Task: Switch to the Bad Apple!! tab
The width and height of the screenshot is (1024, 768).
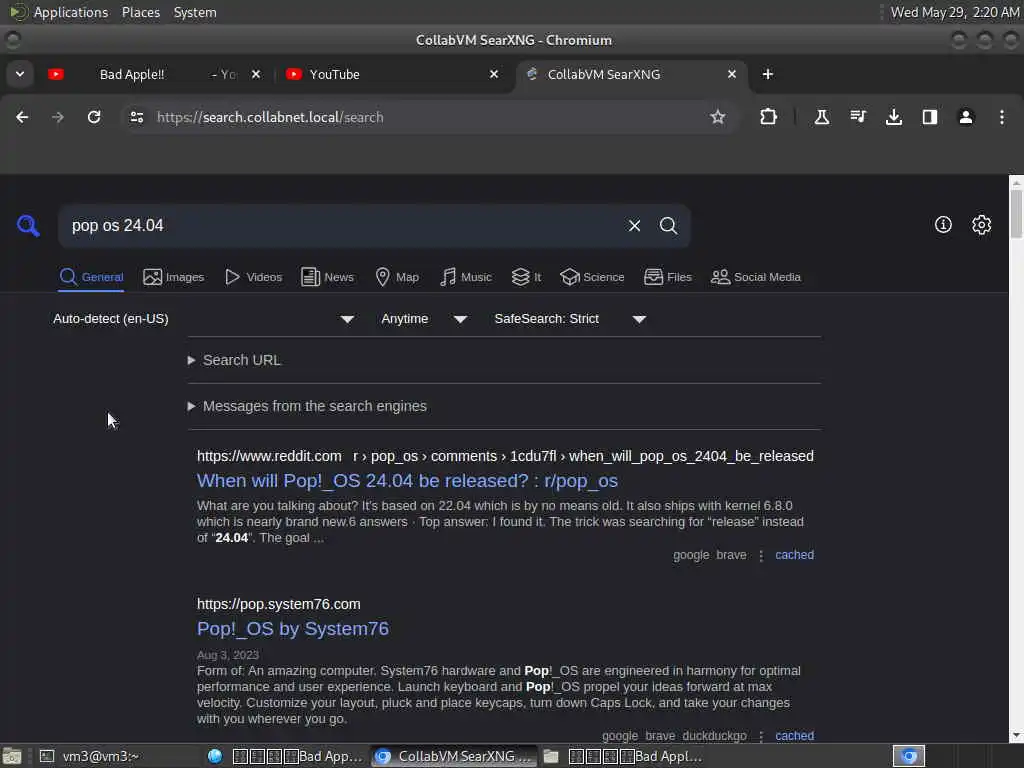Action: coord(153,74)
